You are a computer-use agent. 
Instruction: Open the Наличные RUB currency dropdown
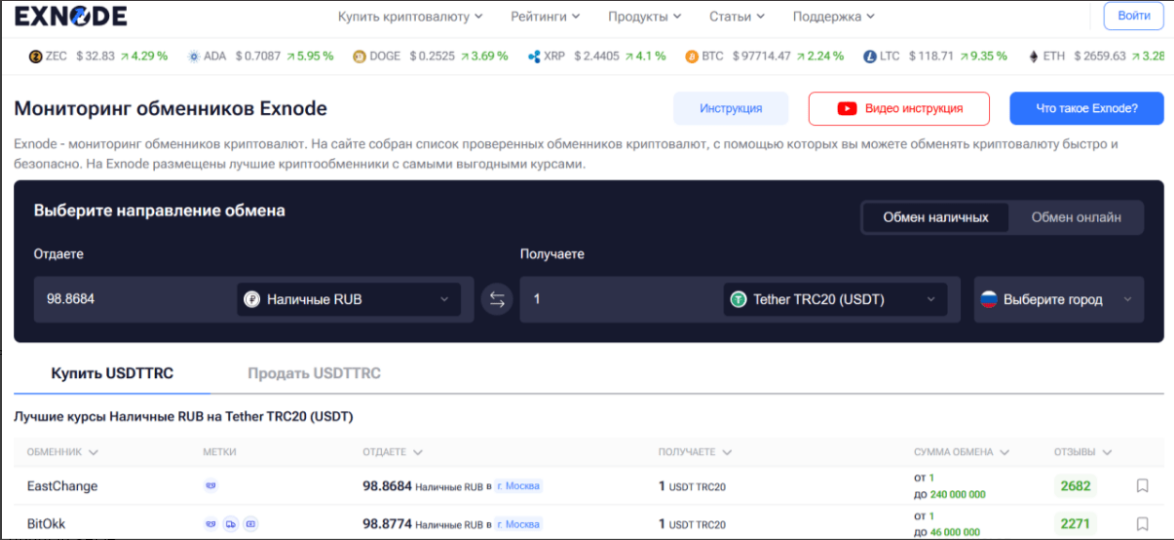tap(349, 300)
